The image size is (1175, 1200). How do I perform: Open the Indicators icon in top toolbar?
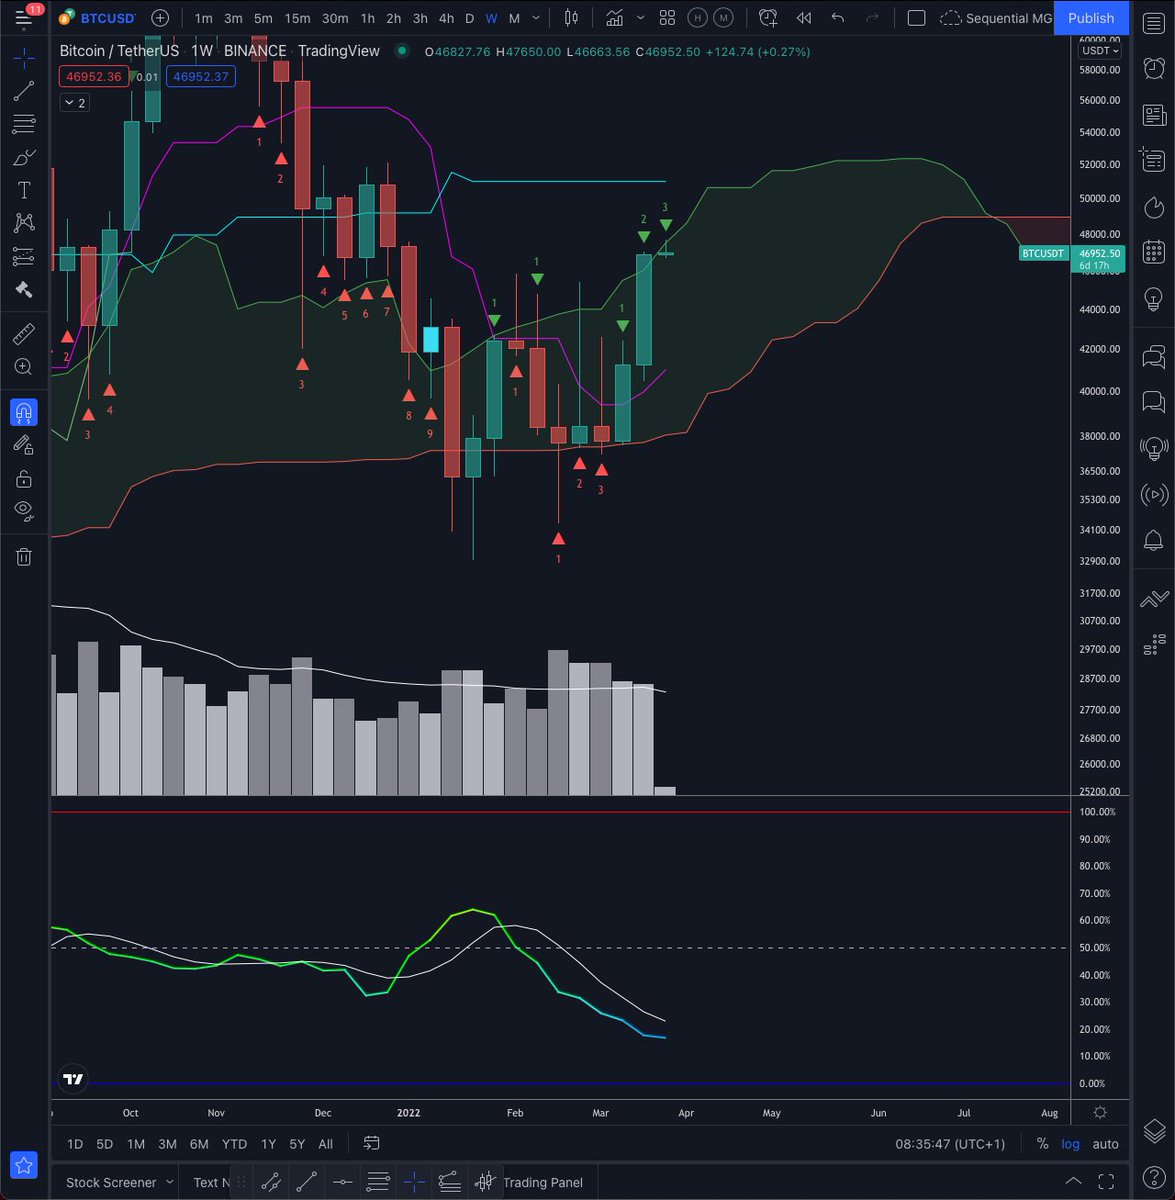614,18
